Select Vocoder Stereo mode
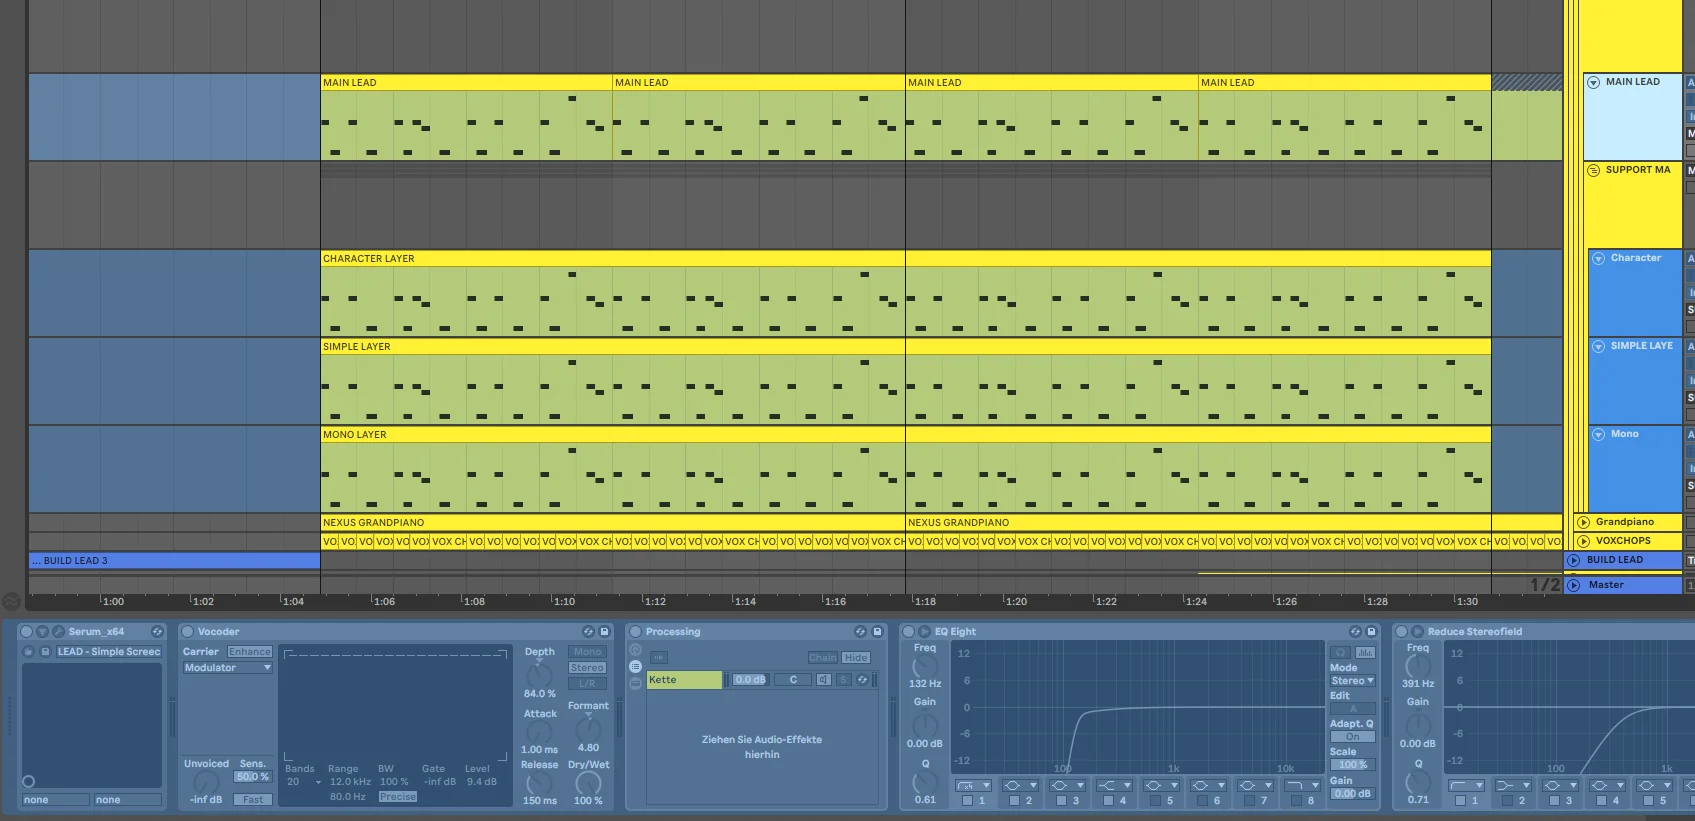This screenshot has height=821, width=1695. point(587,668)
